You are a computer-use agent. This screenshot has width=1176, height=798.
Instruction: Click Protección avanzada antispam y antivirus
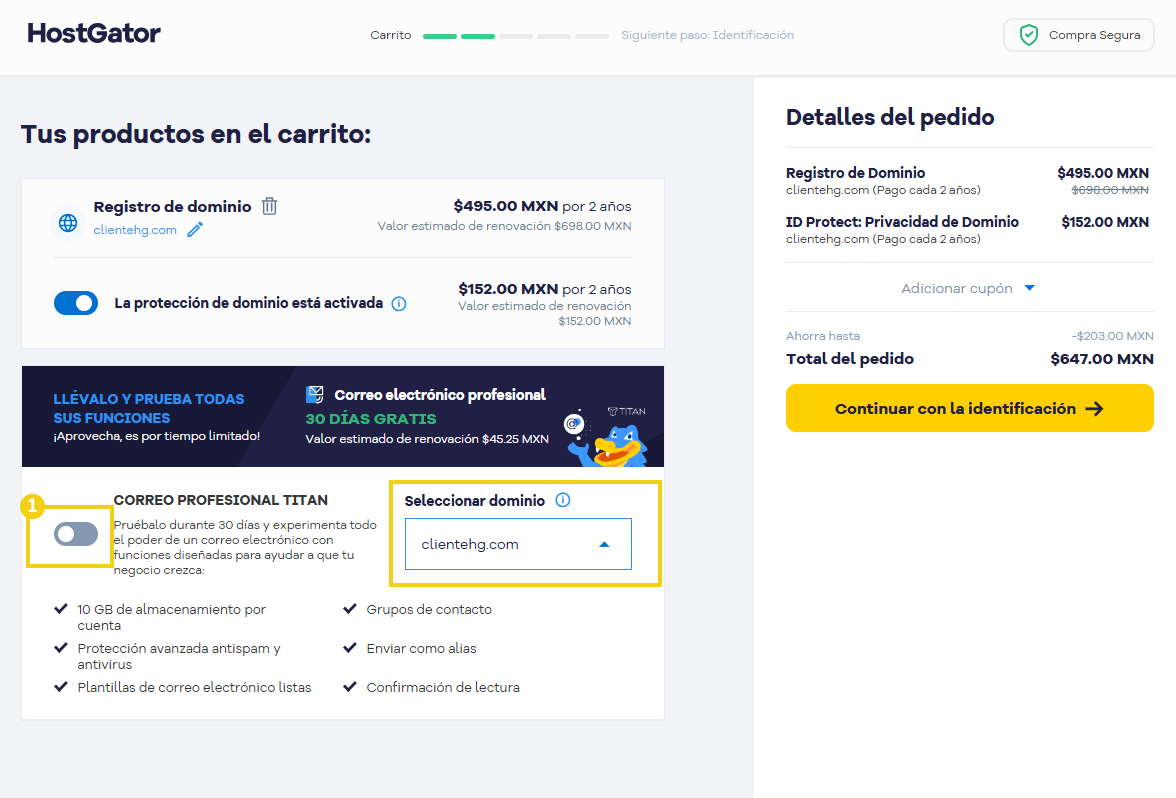point(178,656)
